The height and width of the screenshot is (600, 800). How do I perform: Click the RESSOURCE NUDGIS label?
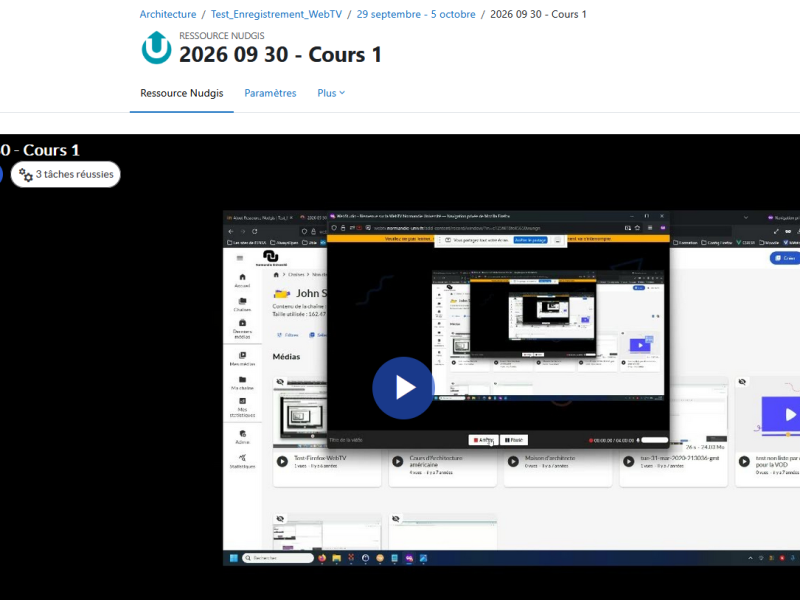click(222, 36)
